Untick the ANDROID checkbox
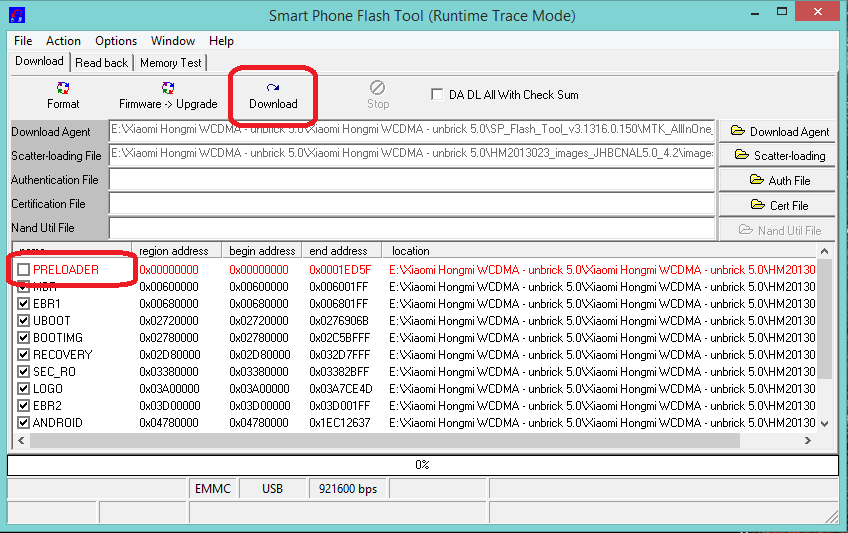This screenshot has height=533, width=848. [23, 422]
